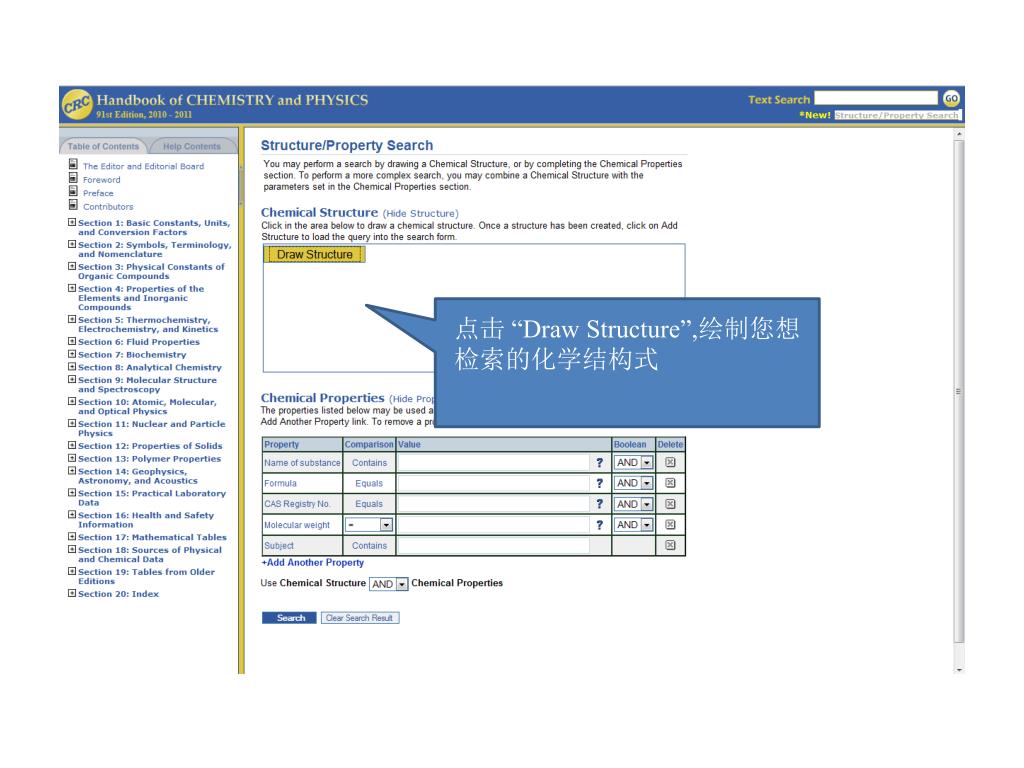Click scrollbar up arrow
This screenshot has height=768, width=1024.
tap(959, 134)
